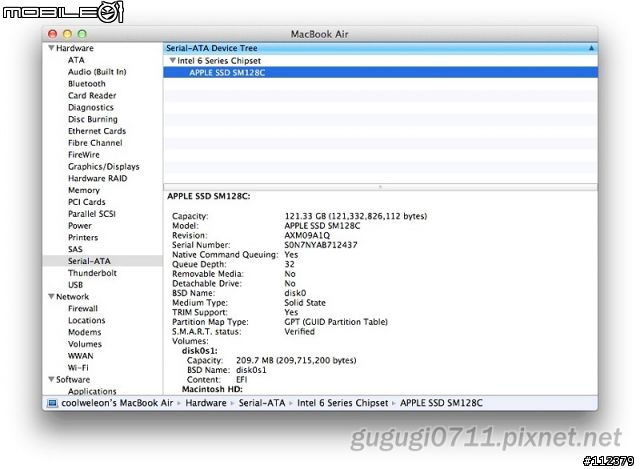Viewport: 640px width, 469px height.
Task: Select Disc Burning in sidebar
Action: 93,119
